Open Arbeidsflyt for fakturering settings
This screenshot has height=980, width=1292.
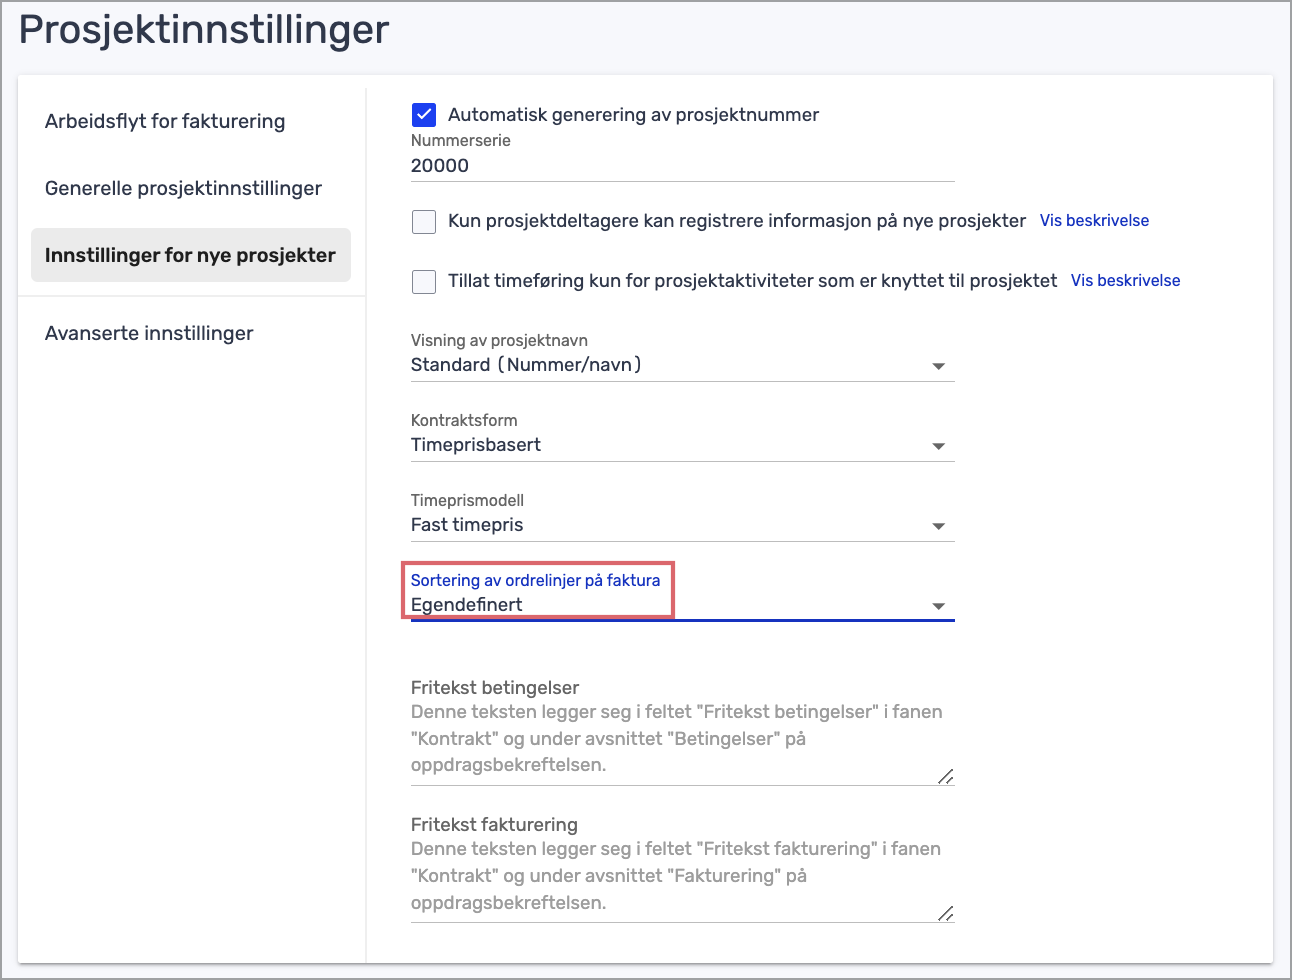click(165, 121)
